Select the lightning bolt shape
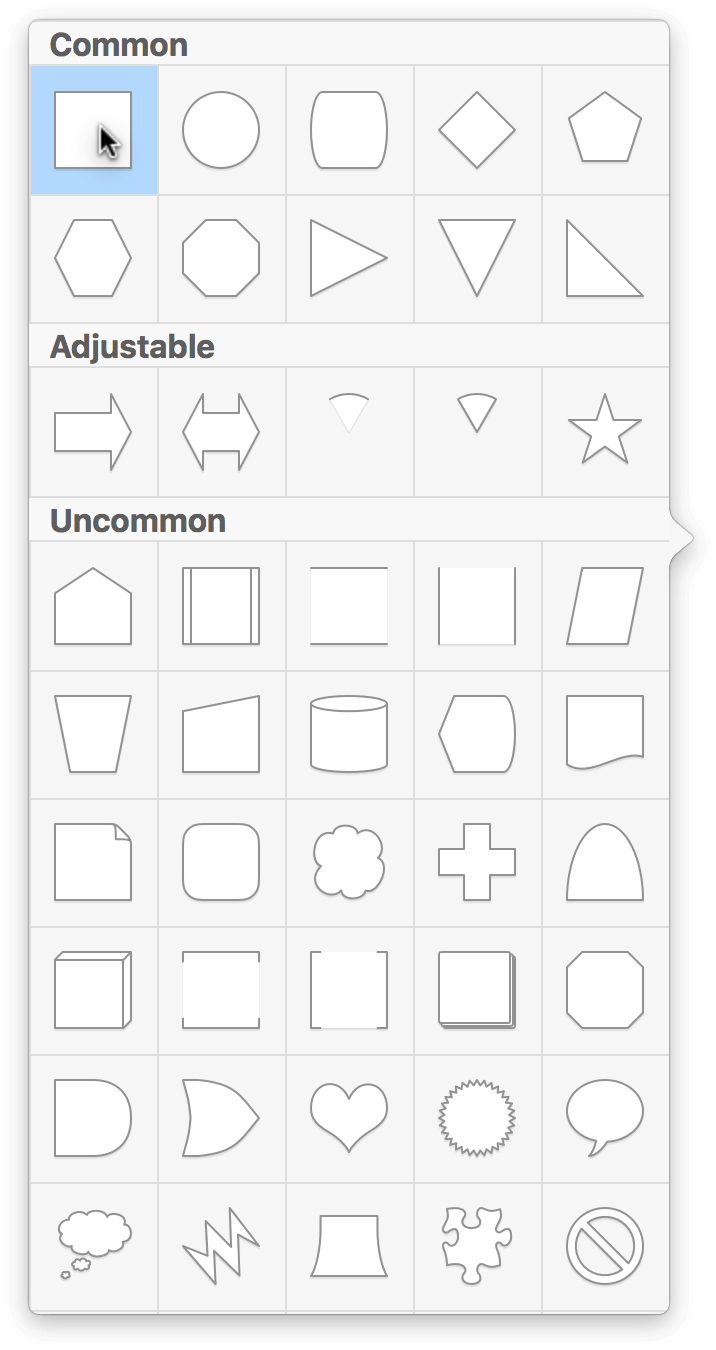This screenshot has height=1350, width=716. click(221, 1243)
